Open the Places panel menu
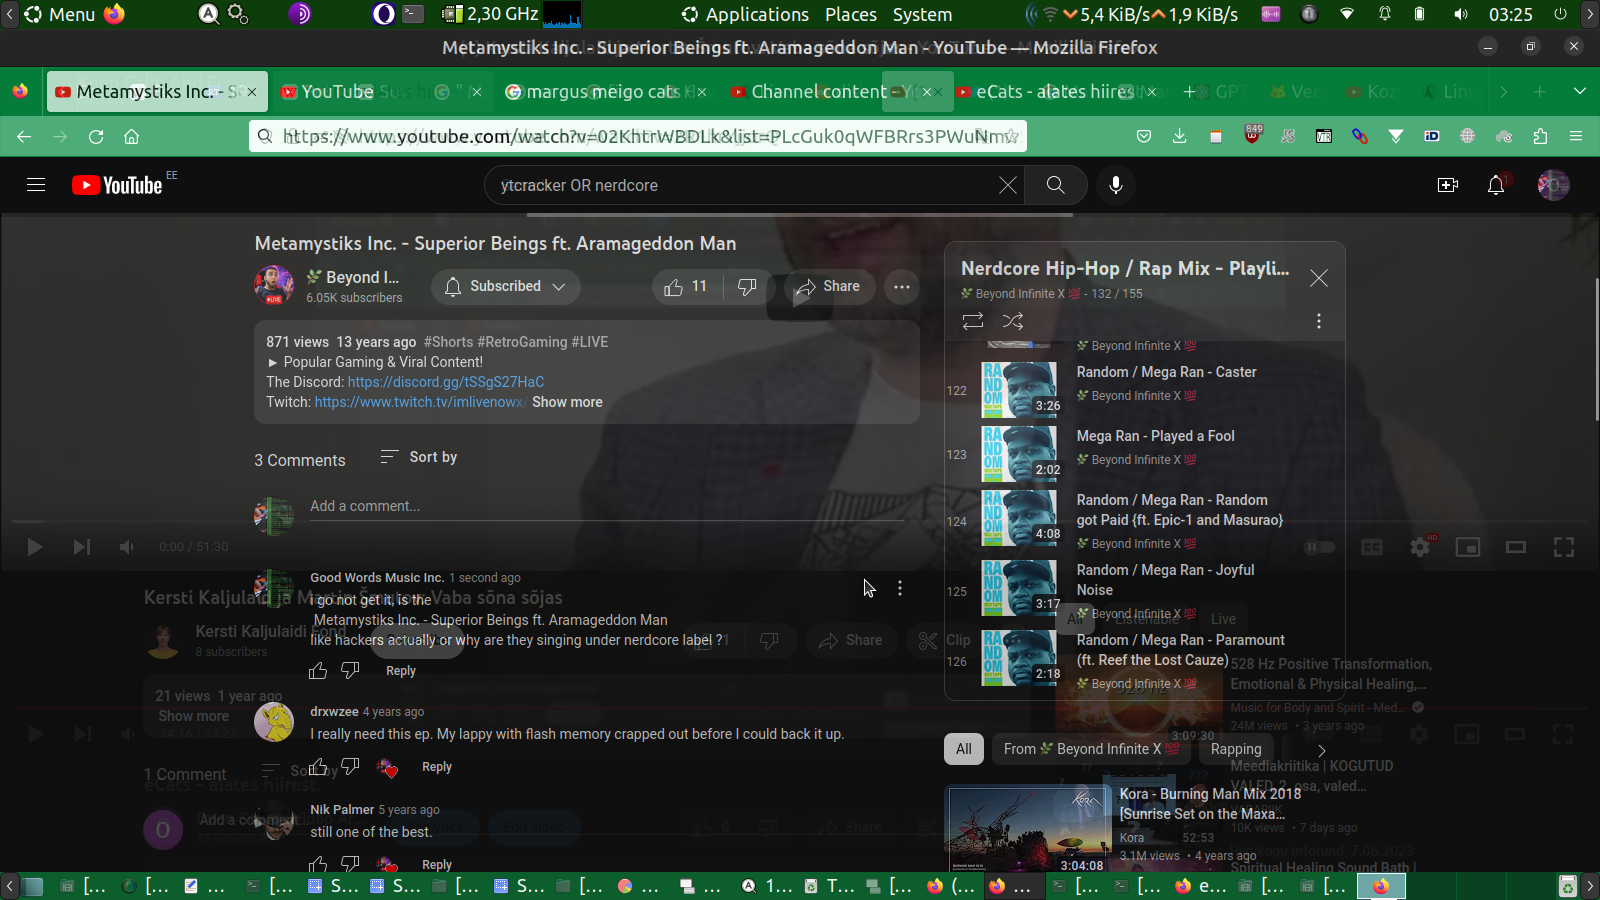This screenshot has height=900, width=1600. pos(851,14)
